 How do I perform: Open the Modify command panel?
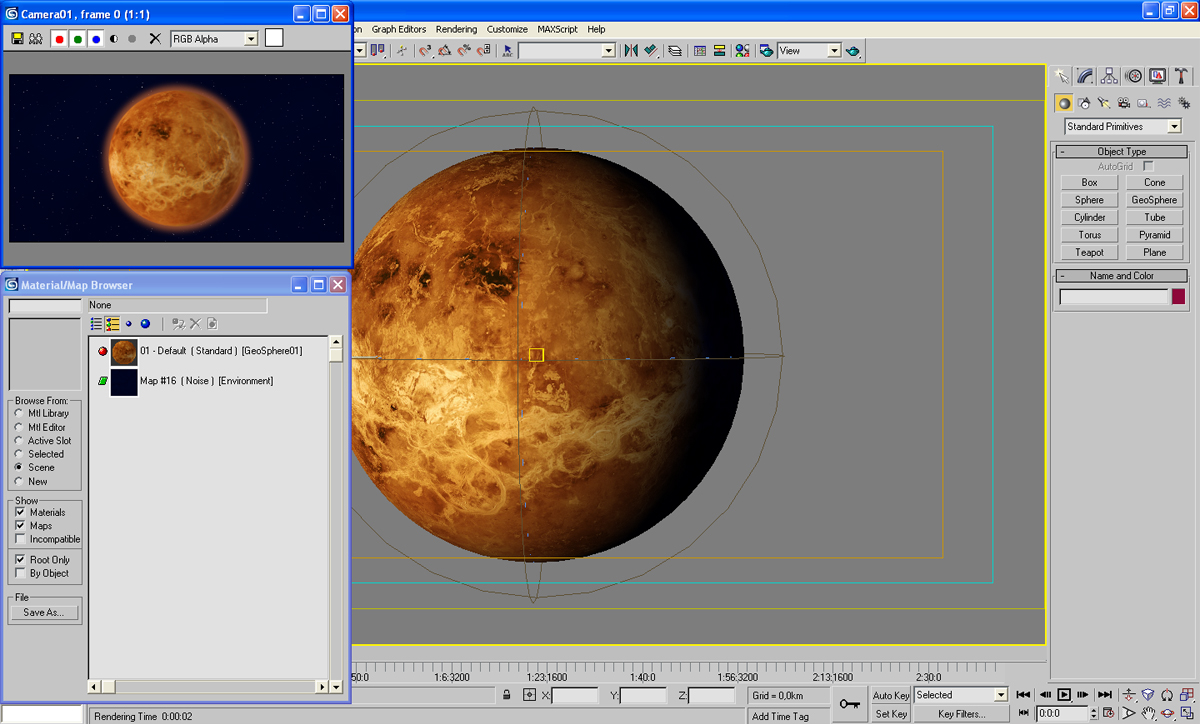pyautogui.click(x=1087, y=75)
